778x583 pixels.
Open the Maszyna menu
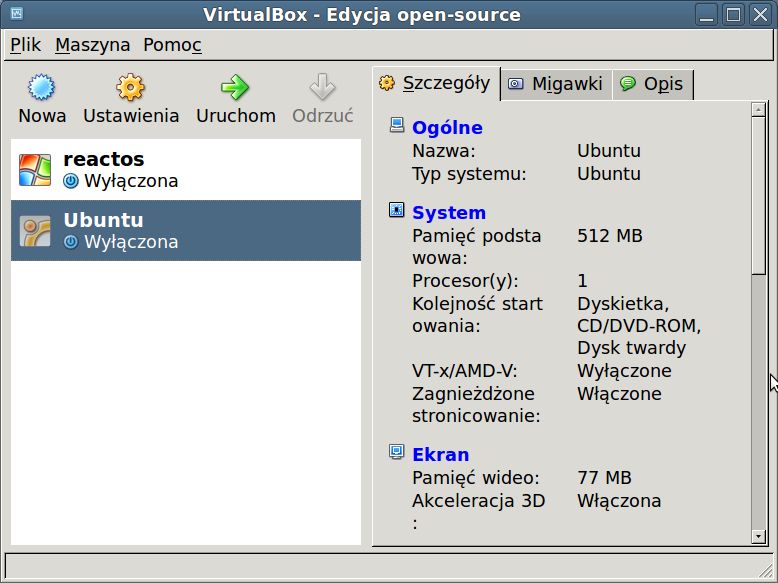click(92, 45)
